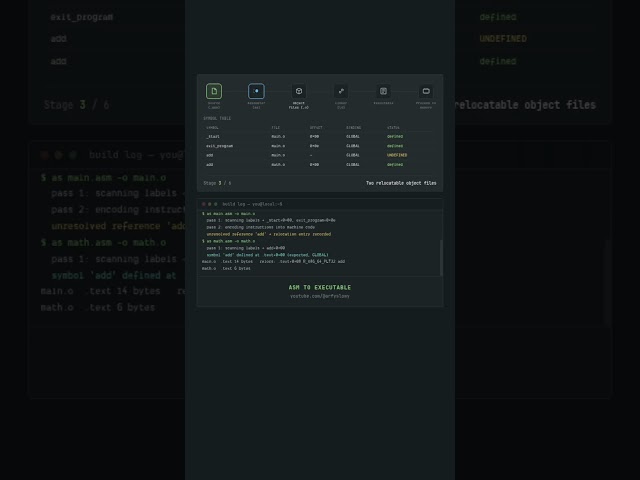Click the 'pass 2: encoding instructions' log line
Image resolution: width=640 pixels, height=480 pixels.
coord(260,227)
